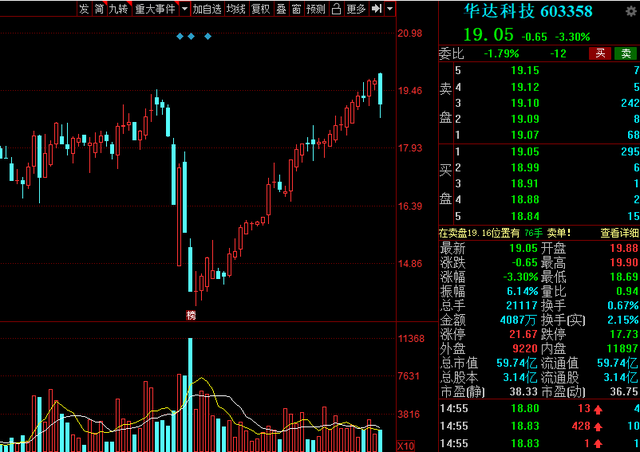Open the 九转 indicator
The width and height of the screenshot is (640, 452).
119,9
